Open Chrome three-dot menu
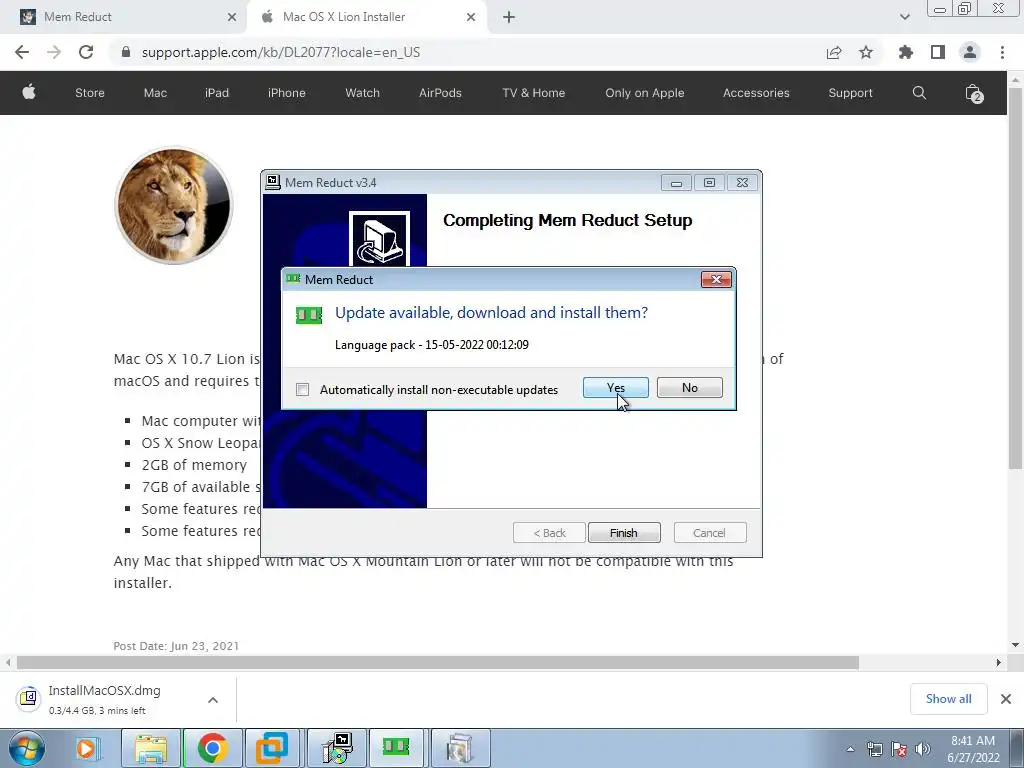This screenshot has width=1024, height=768. click(x=1002, y=52)
